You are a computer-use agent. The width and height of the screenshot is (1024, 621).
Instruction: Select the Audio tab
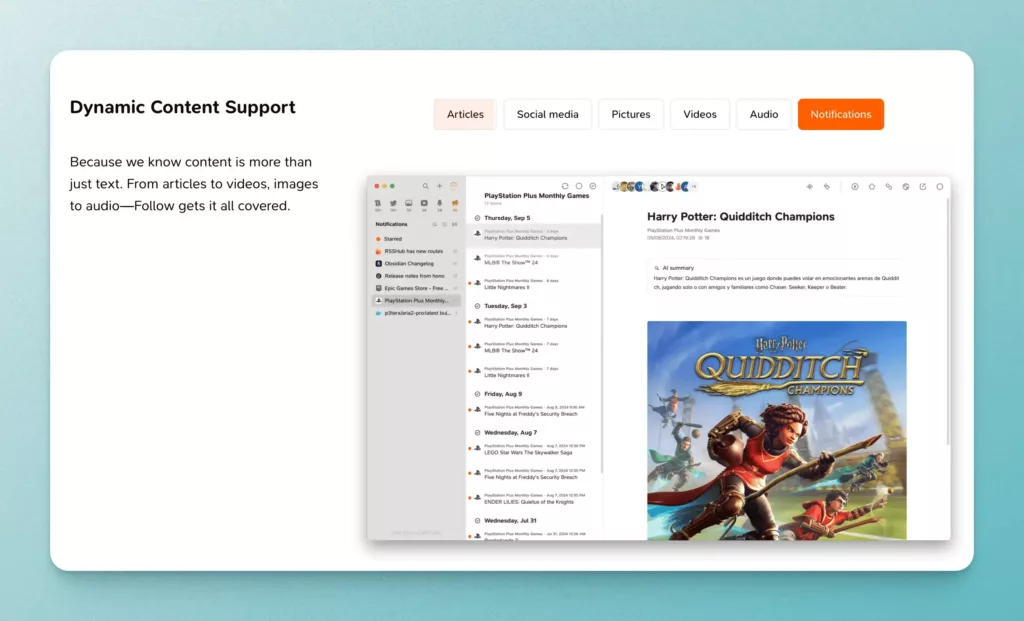click(x=764, y=114)
